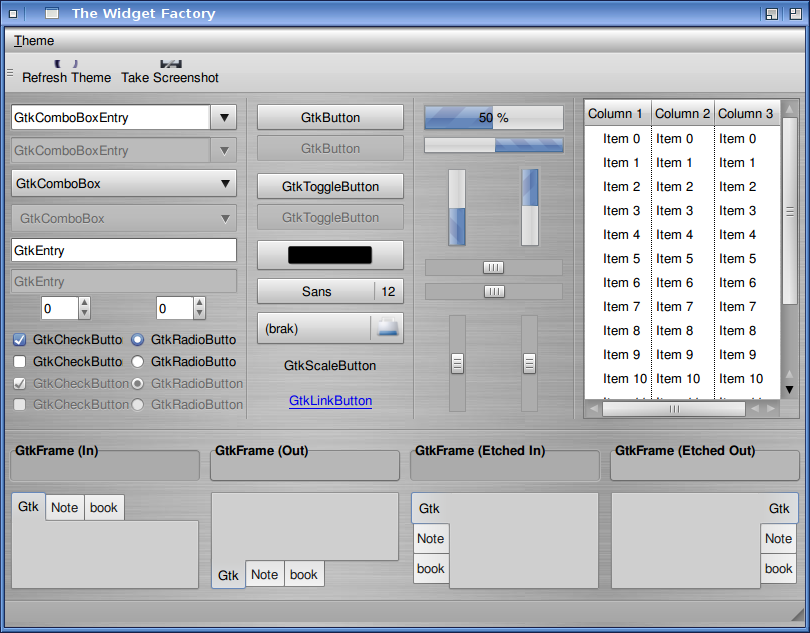This screenshot has width=810, height=633.
Task: Click the lower horizontal scale slider handle
Action: pos(494,291)
